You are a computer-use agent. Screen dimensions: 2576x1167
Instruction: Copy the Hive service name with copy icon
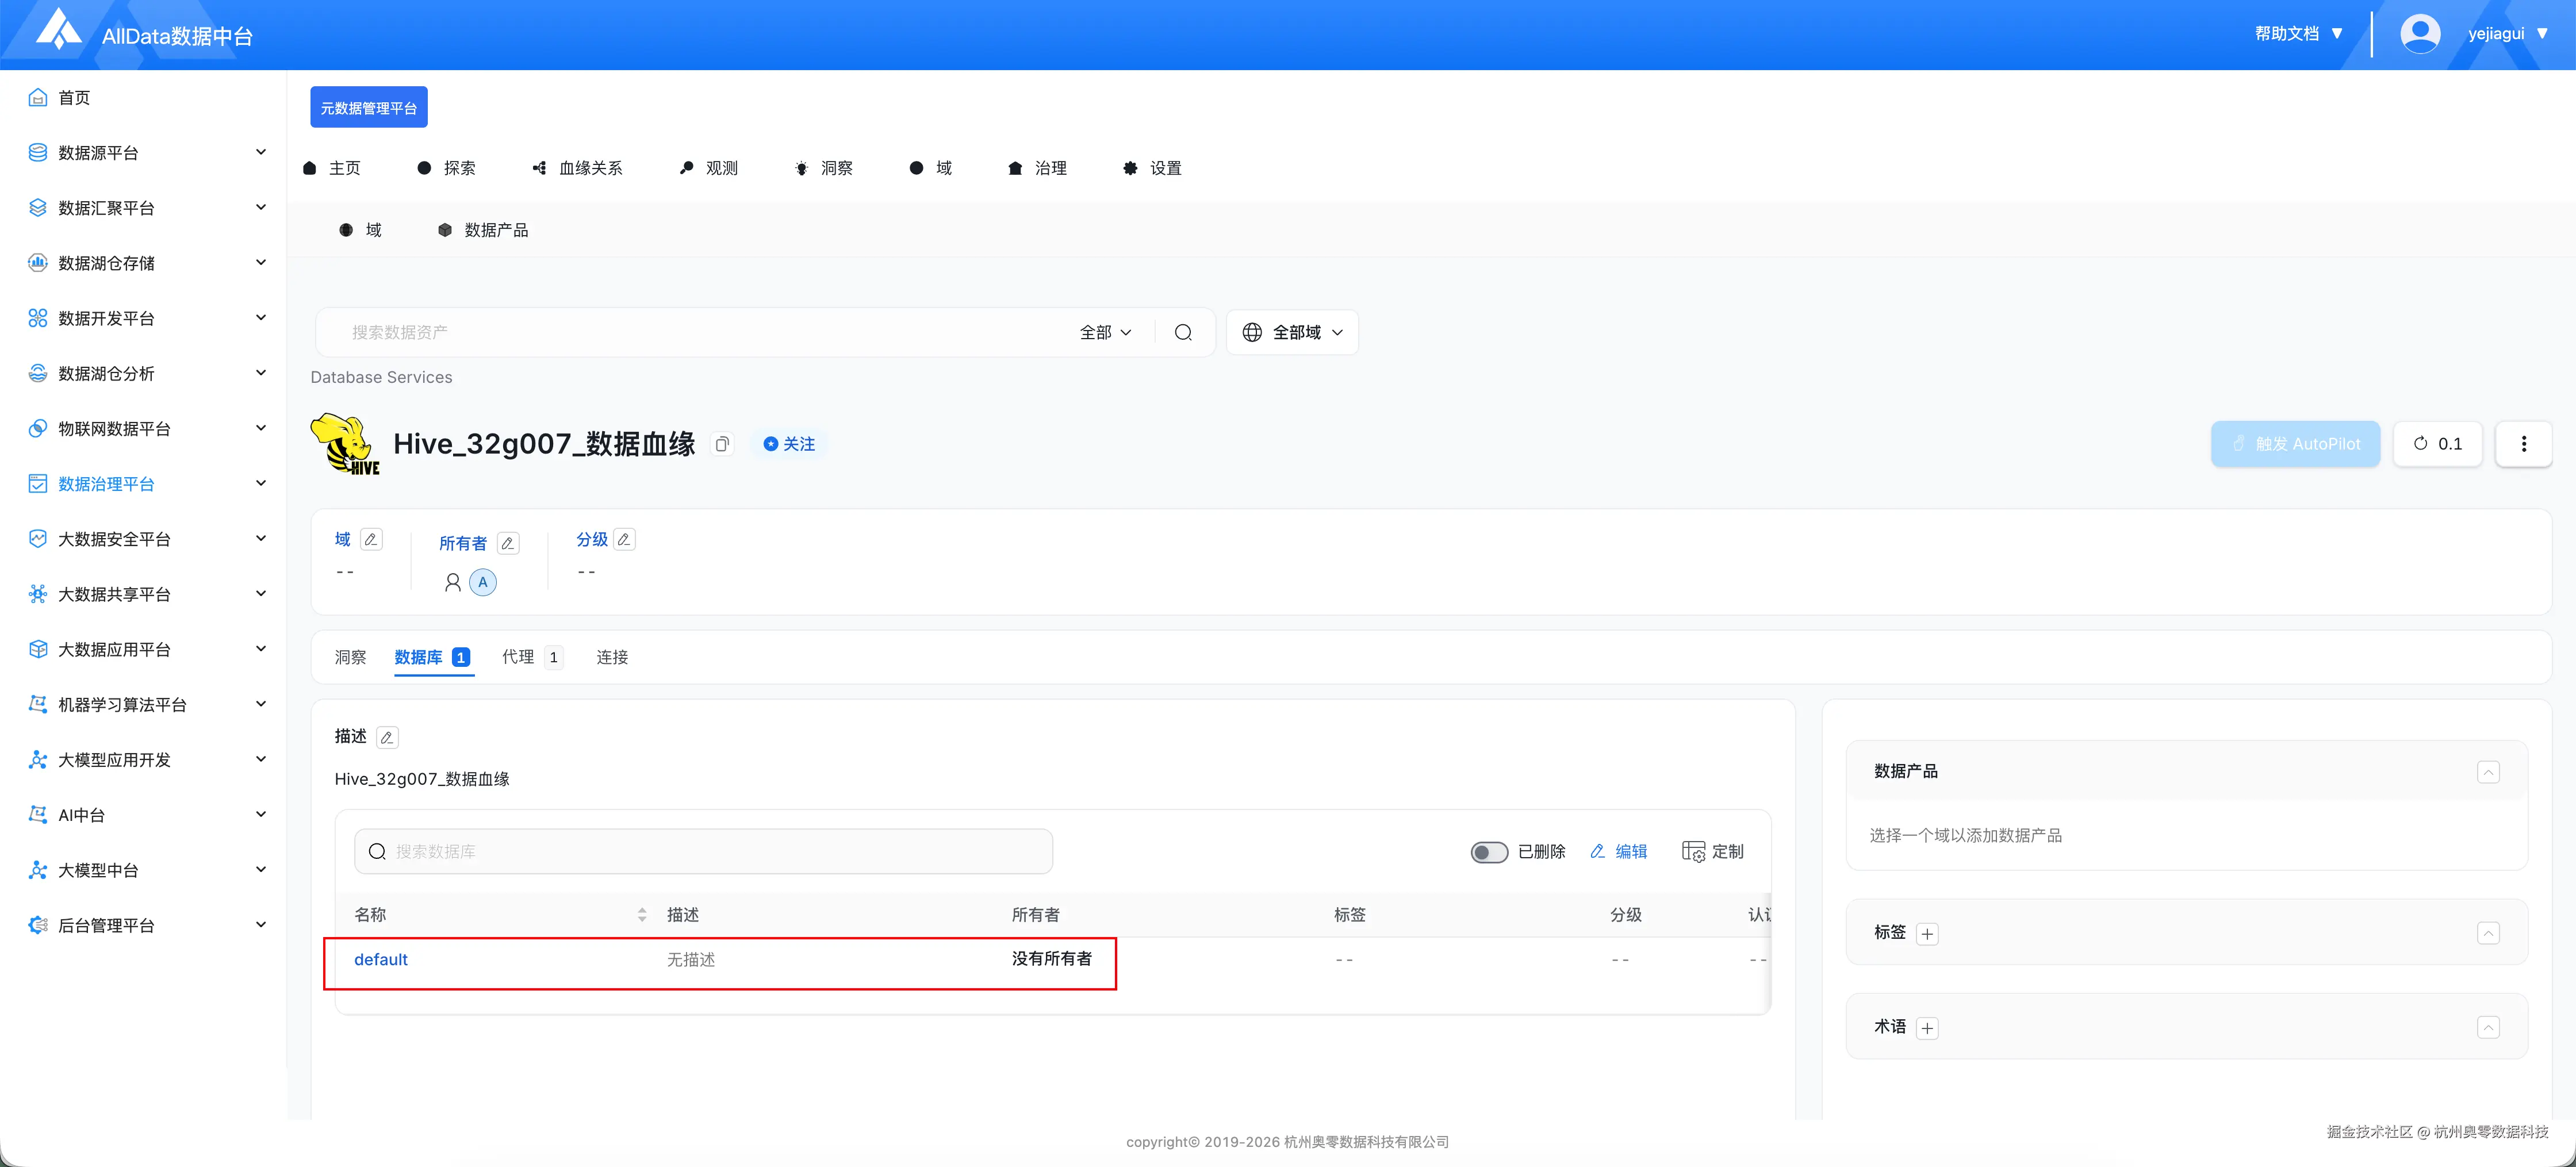click(x=722, y=444)
